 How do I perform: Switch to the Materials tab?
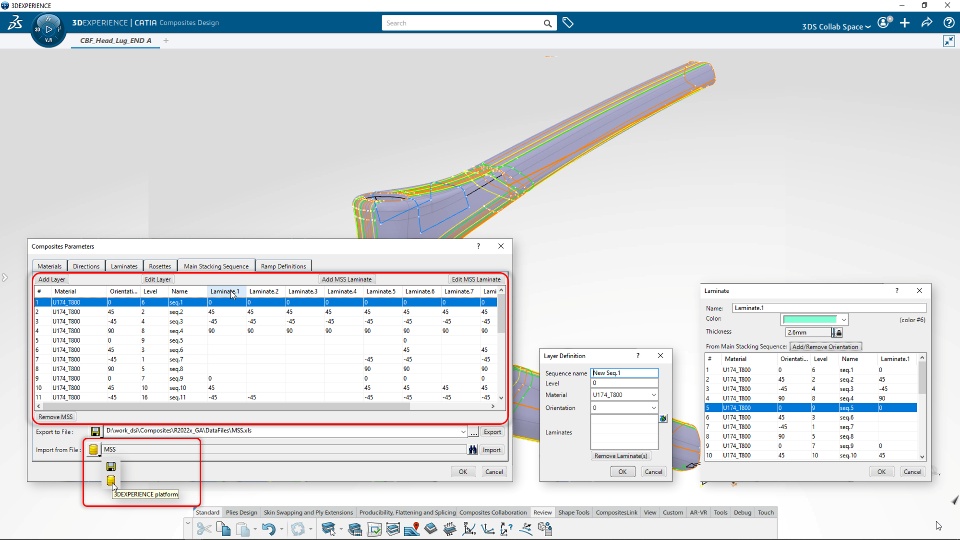(50, 266)
